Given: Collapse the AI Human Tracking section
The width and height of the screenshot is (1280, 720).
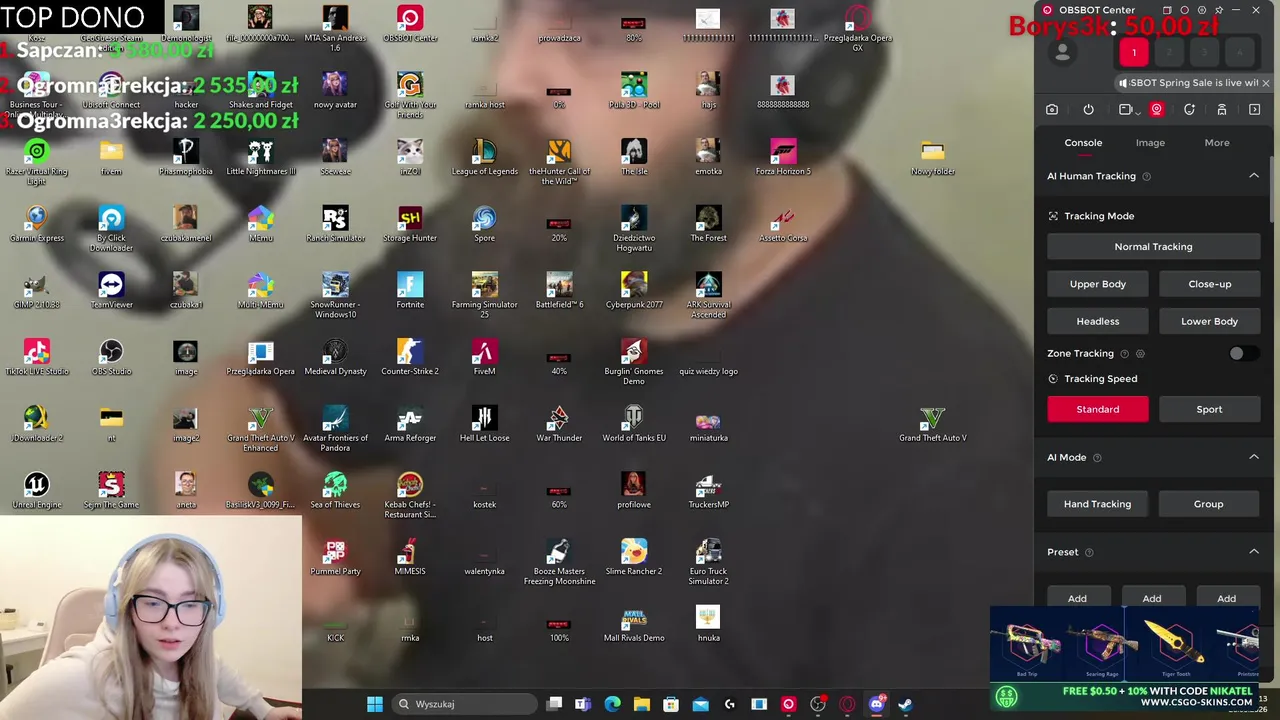Looking at the screenshot, I should coord(1253,176).
